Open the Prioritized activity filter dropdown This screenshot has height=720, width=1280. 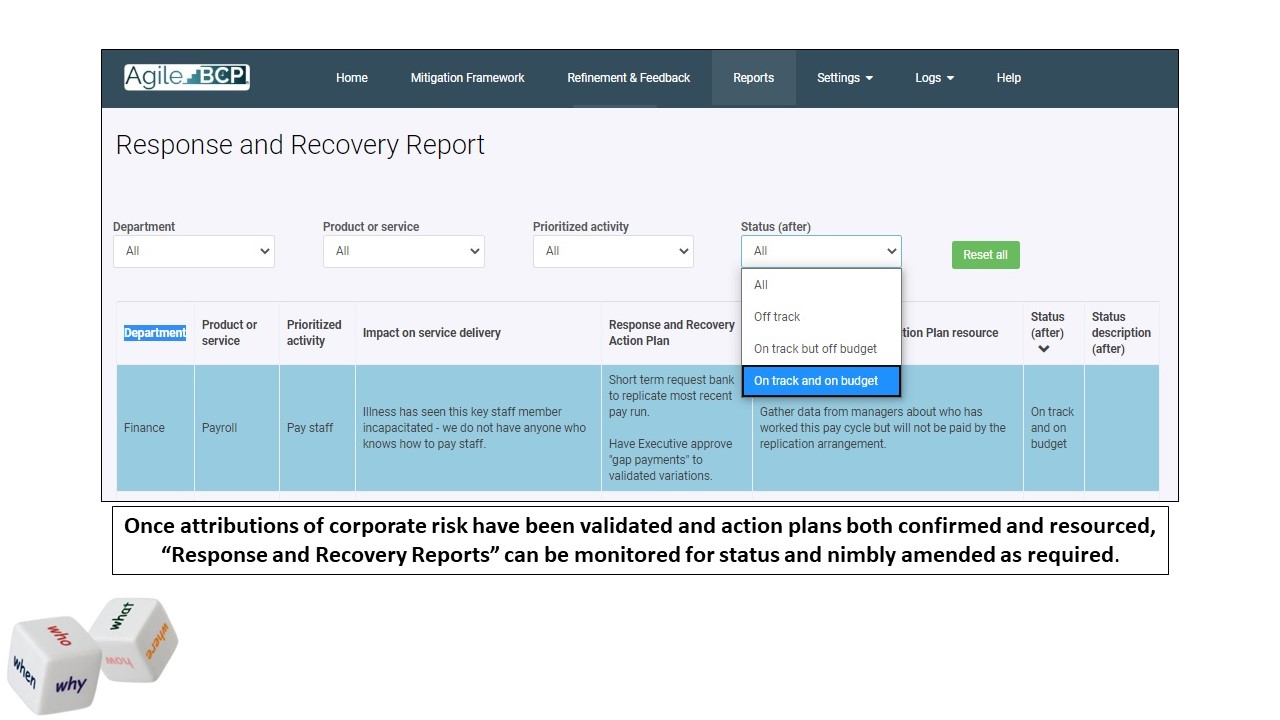click(x=613, y=251)
